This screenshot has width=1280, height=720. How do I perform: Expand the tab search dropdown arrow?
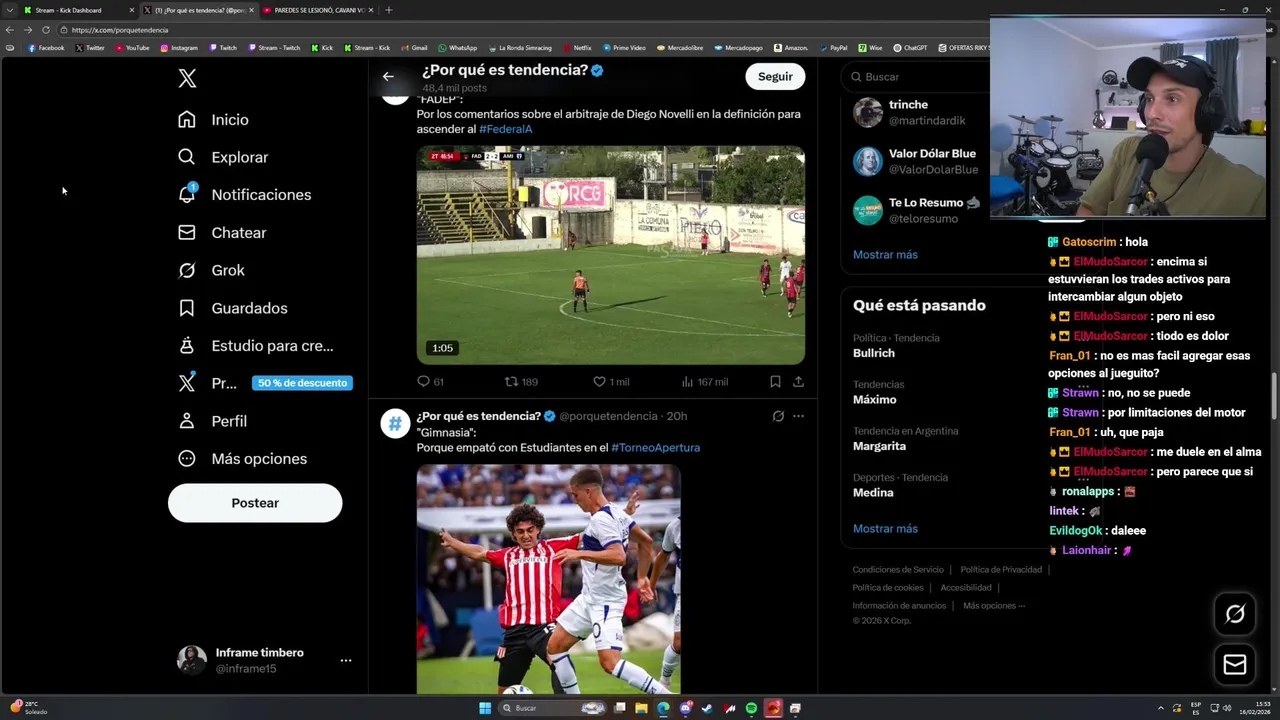(9, 10)
